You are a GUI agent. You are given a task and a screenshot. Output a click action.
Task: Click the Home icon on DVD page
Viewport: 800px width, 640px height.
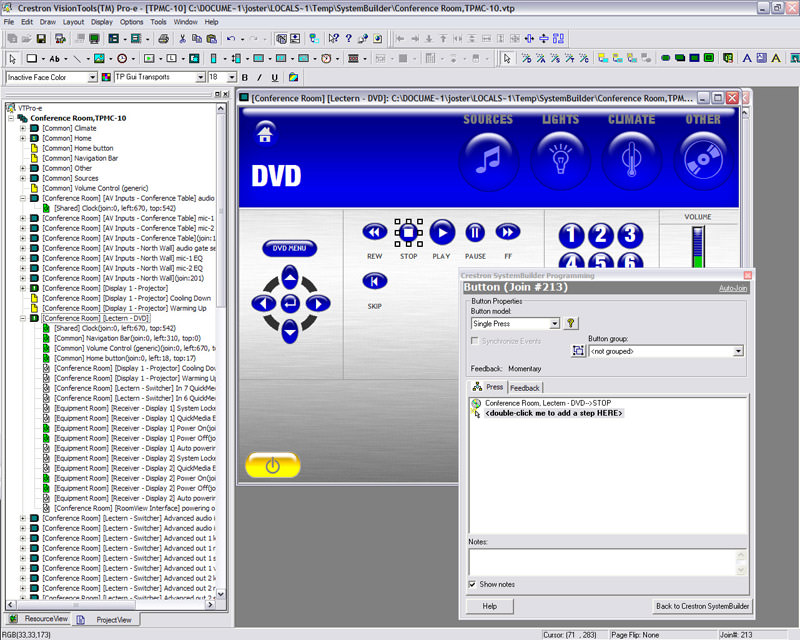265,134
